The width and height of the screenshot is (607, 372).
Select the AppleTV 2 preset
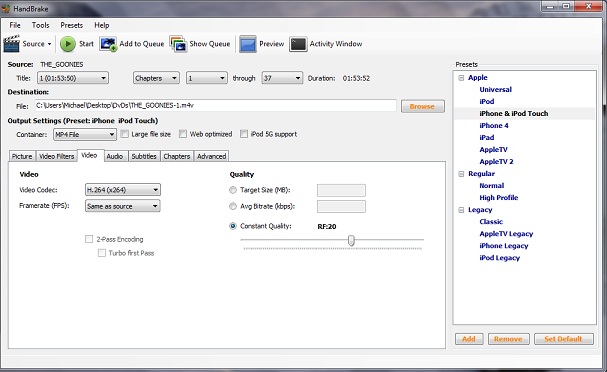pos(496,161)
